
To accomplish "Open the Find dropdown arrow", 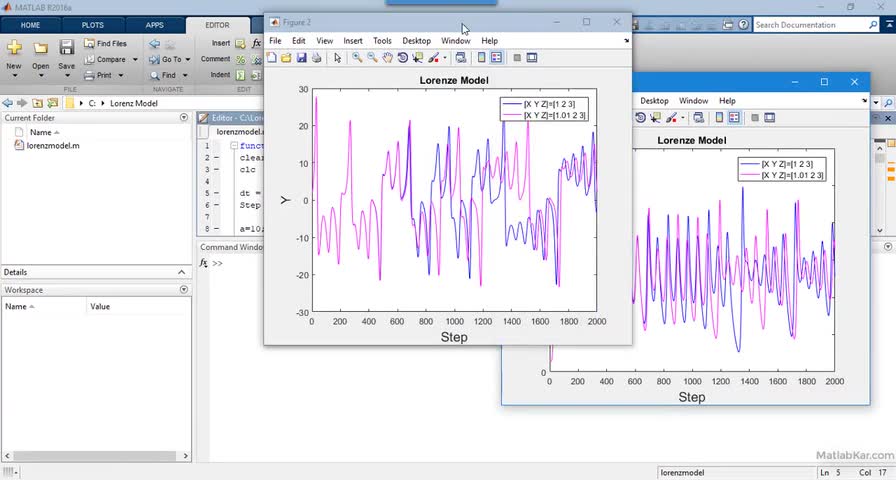I will [x=185, y=75].
